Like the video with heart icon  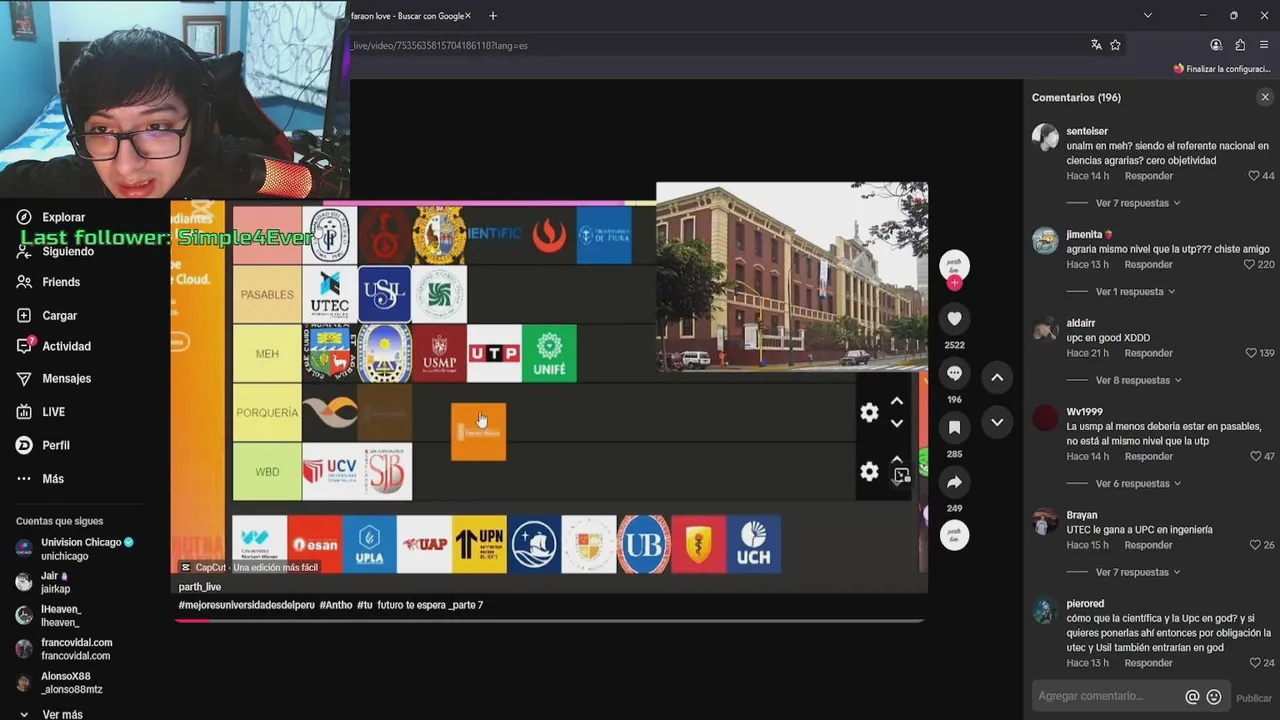pos(954,318)
